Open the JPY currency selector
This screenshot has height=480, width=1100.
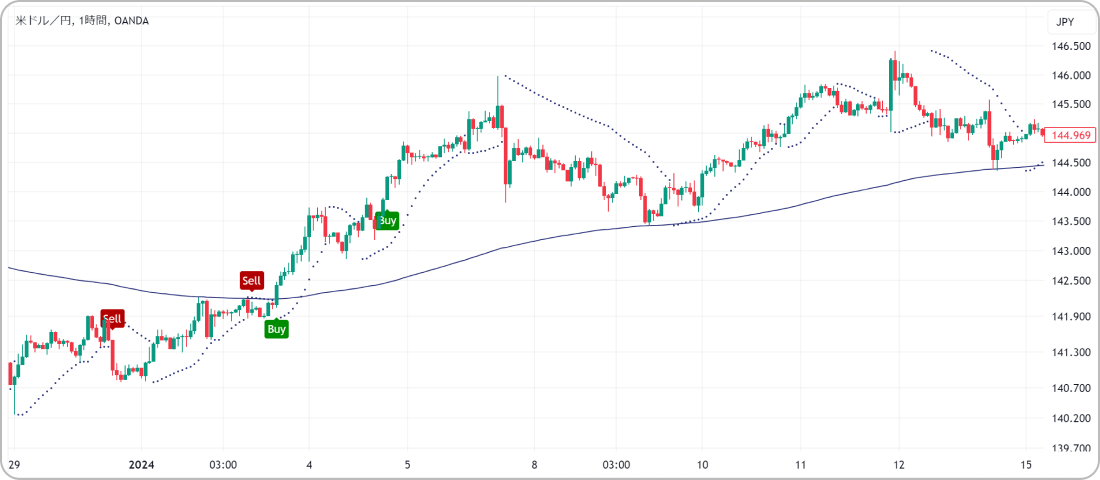click(x=1065, y=23)
